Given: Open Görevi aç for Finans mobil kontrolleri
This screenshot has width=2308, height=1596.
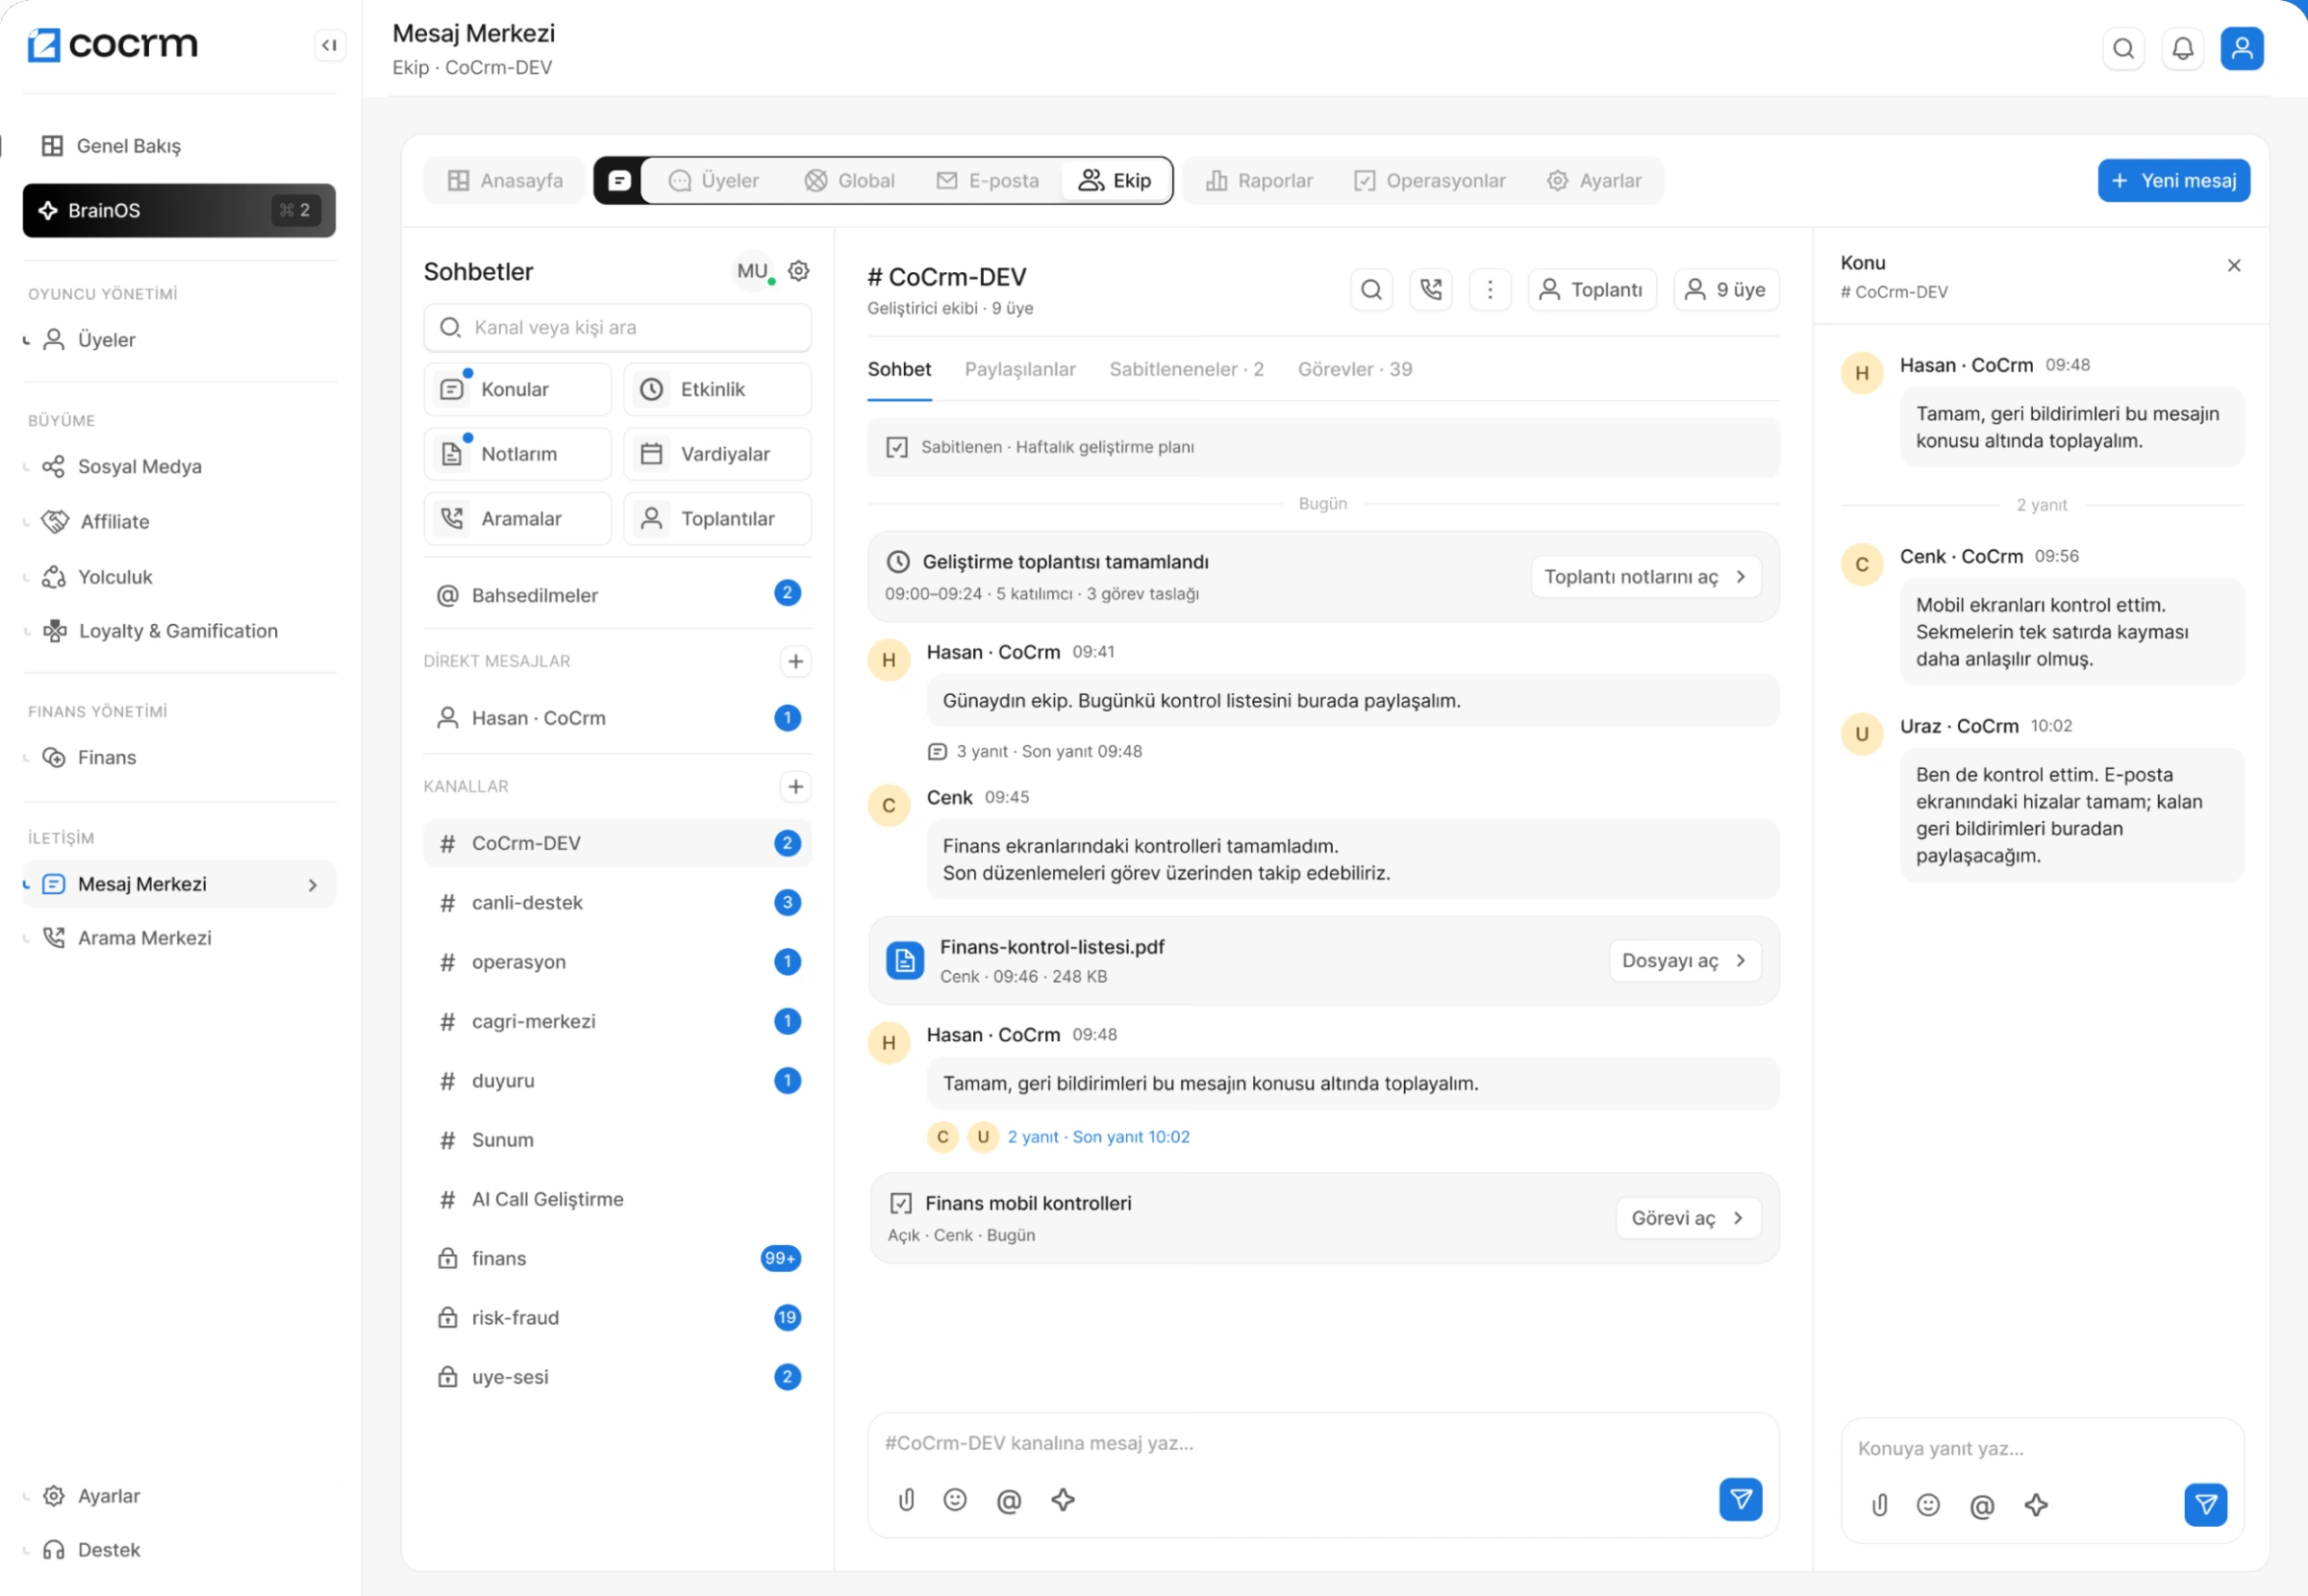Looking at the screenshot, I should pyautogui.click(x=1688, y=1217).
